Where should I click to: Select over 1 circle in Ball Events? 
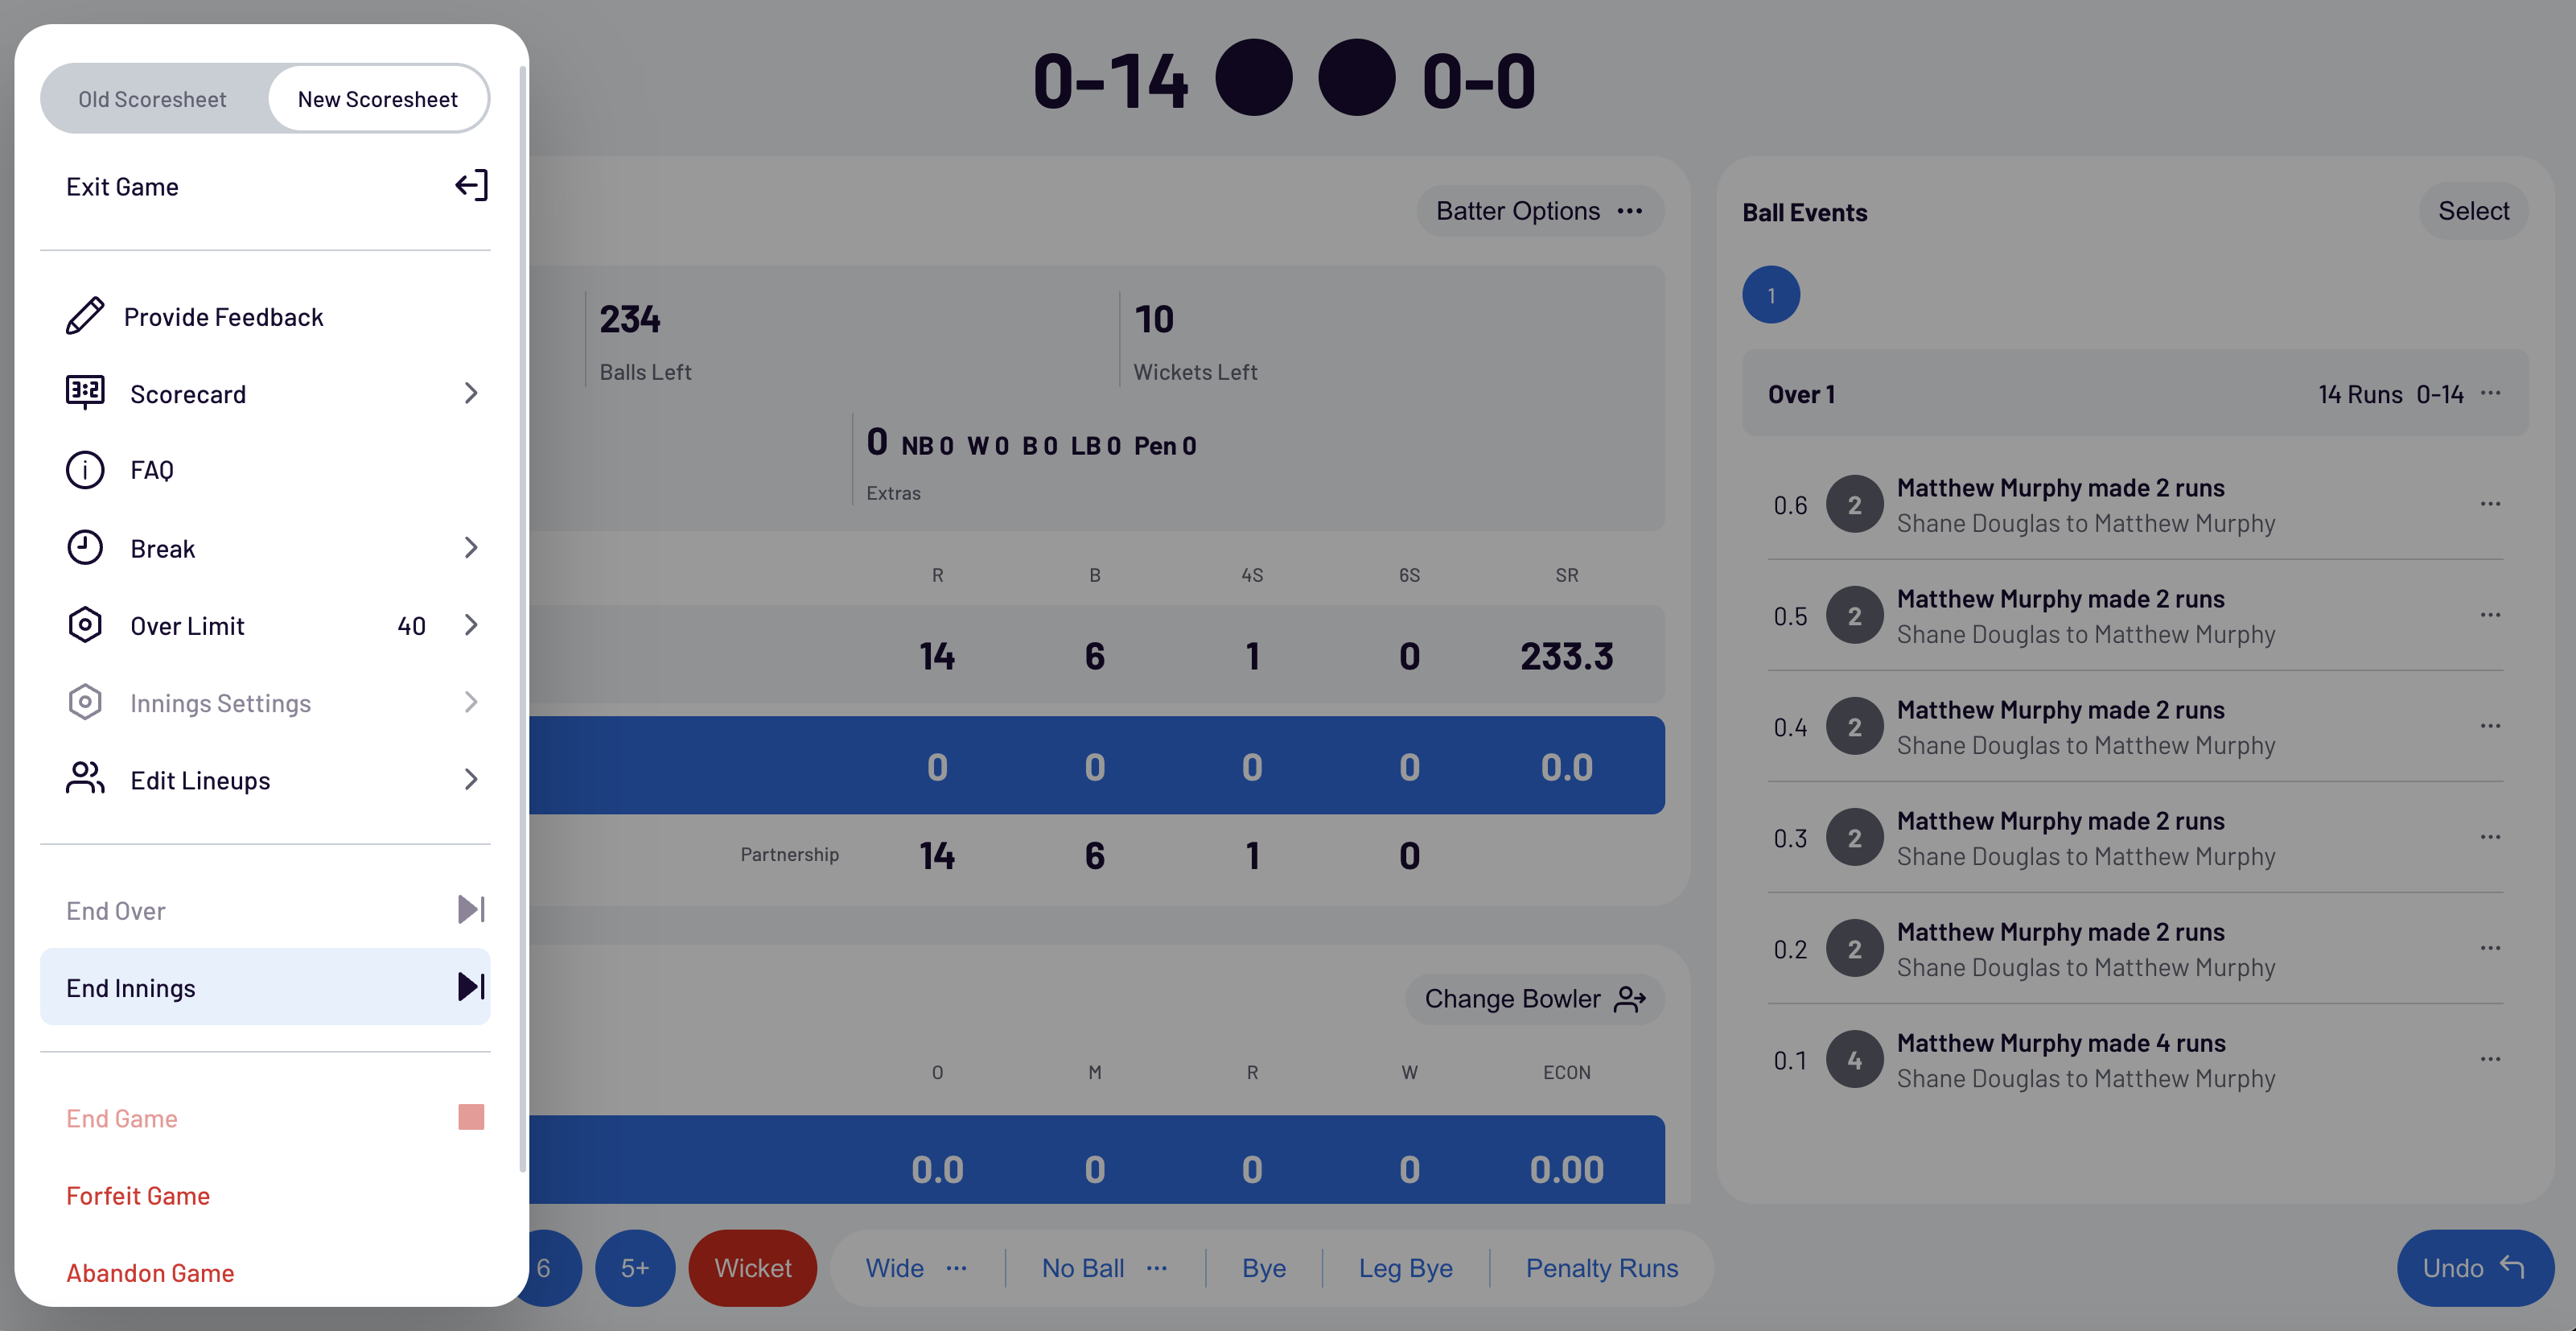(1771, 295)
